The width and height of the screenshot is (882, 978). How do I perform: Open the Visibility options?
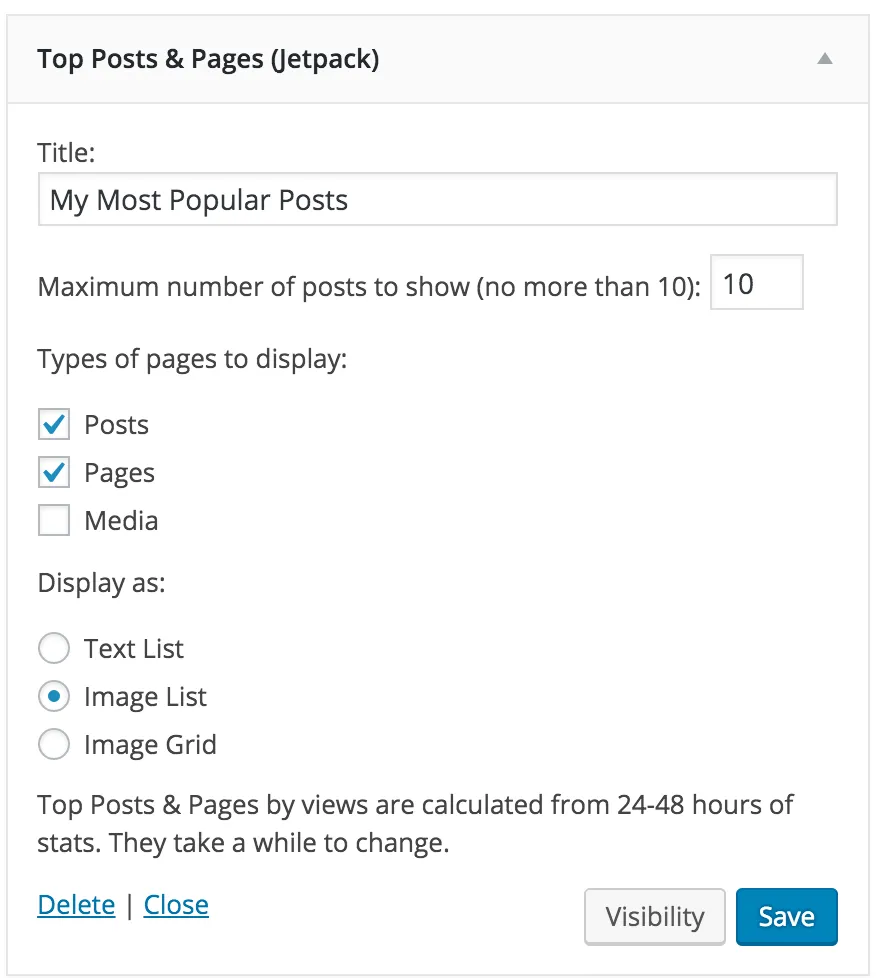655,916
